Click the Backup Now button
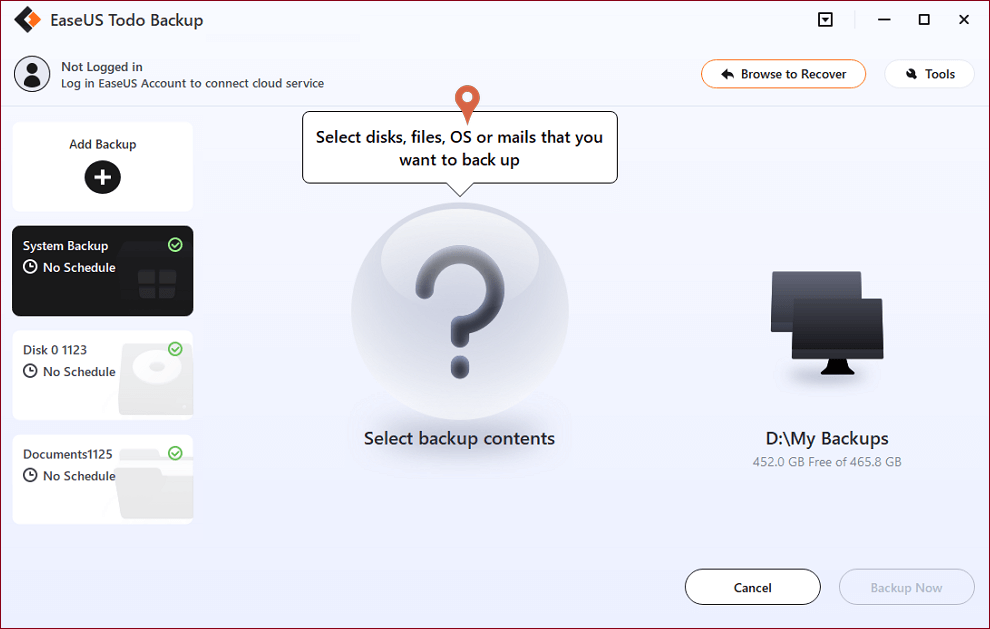The image size is (990, 629). tap(906, 587)
